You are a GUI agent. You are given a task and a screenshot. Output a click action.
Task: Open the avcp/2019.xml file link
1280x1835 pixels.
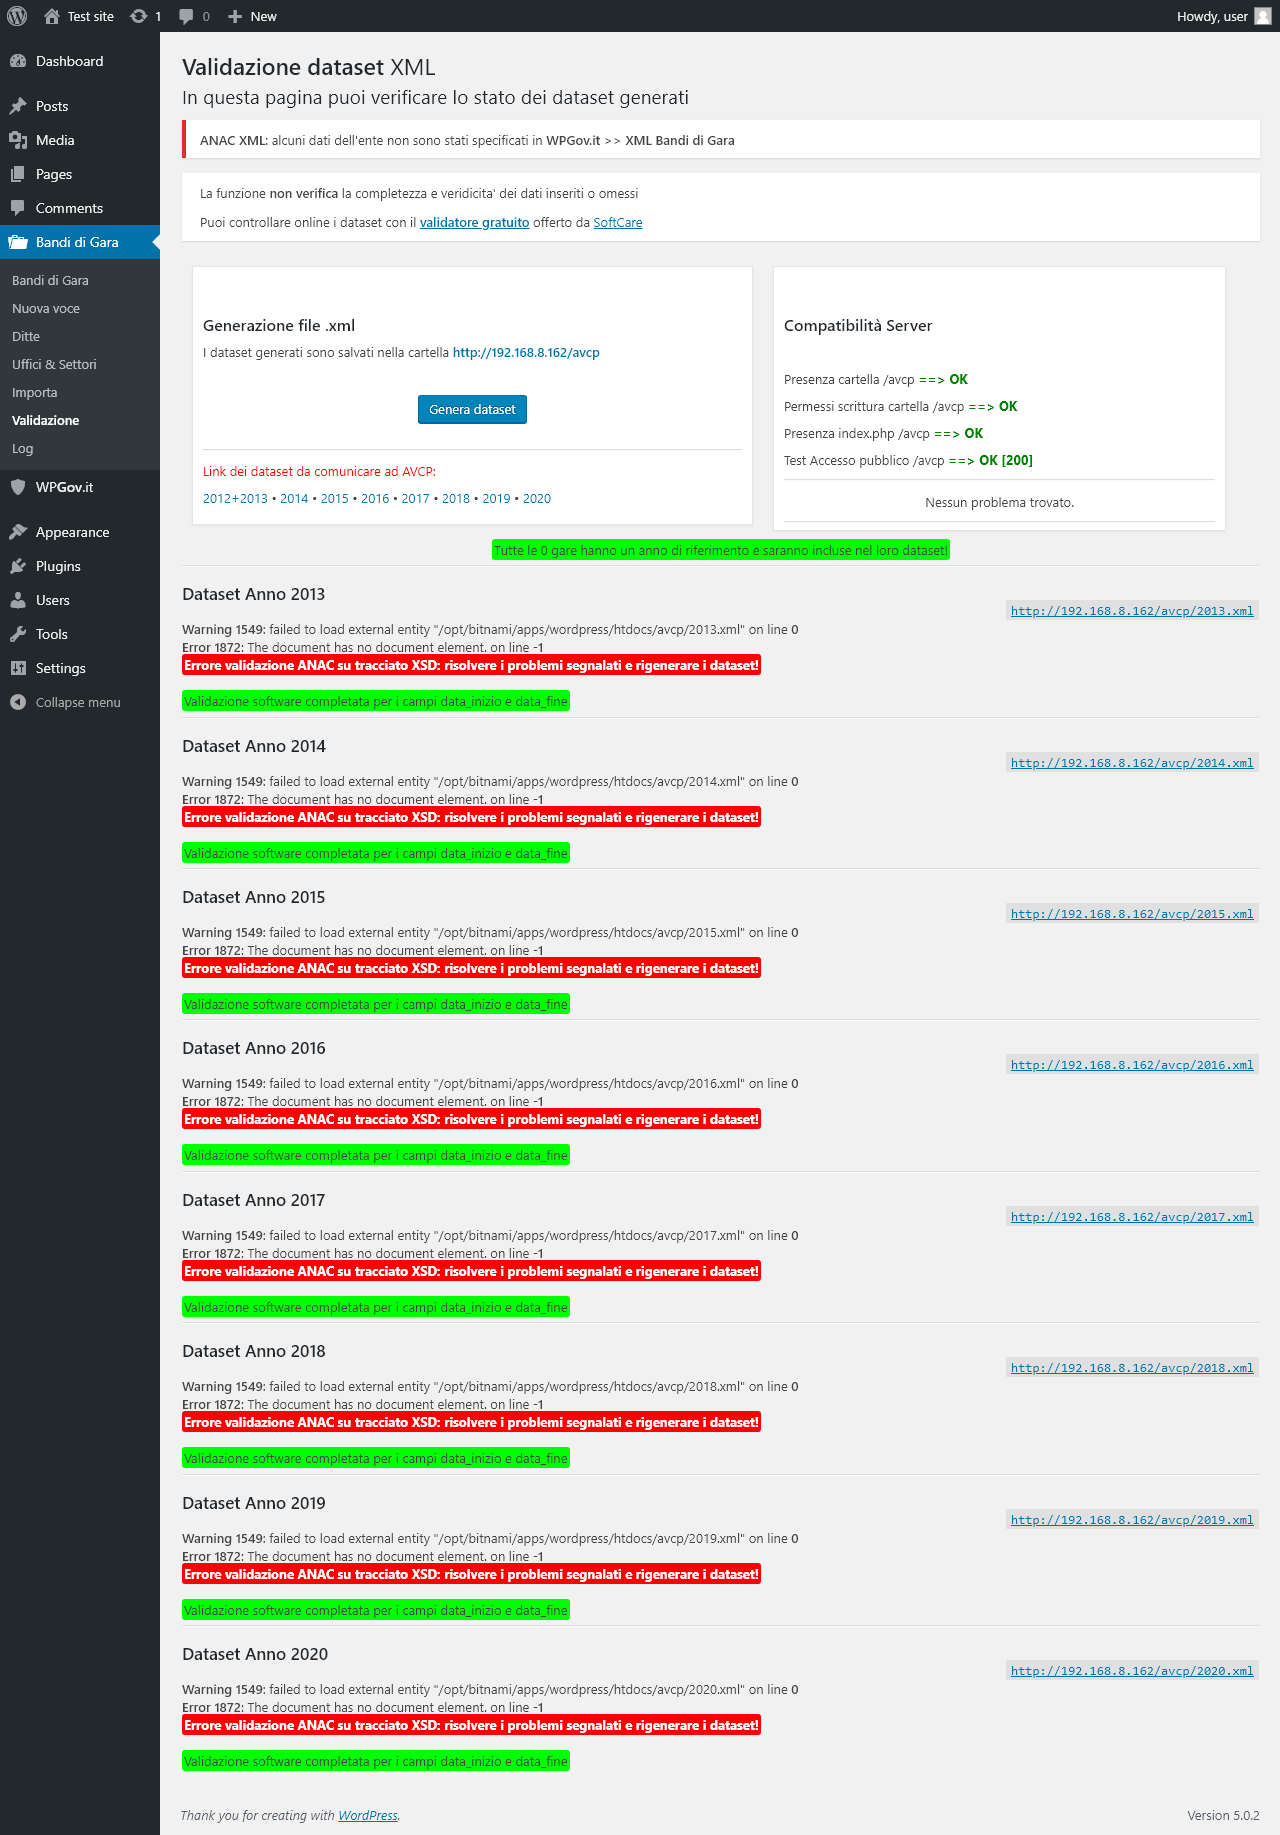[1132, 1520]
